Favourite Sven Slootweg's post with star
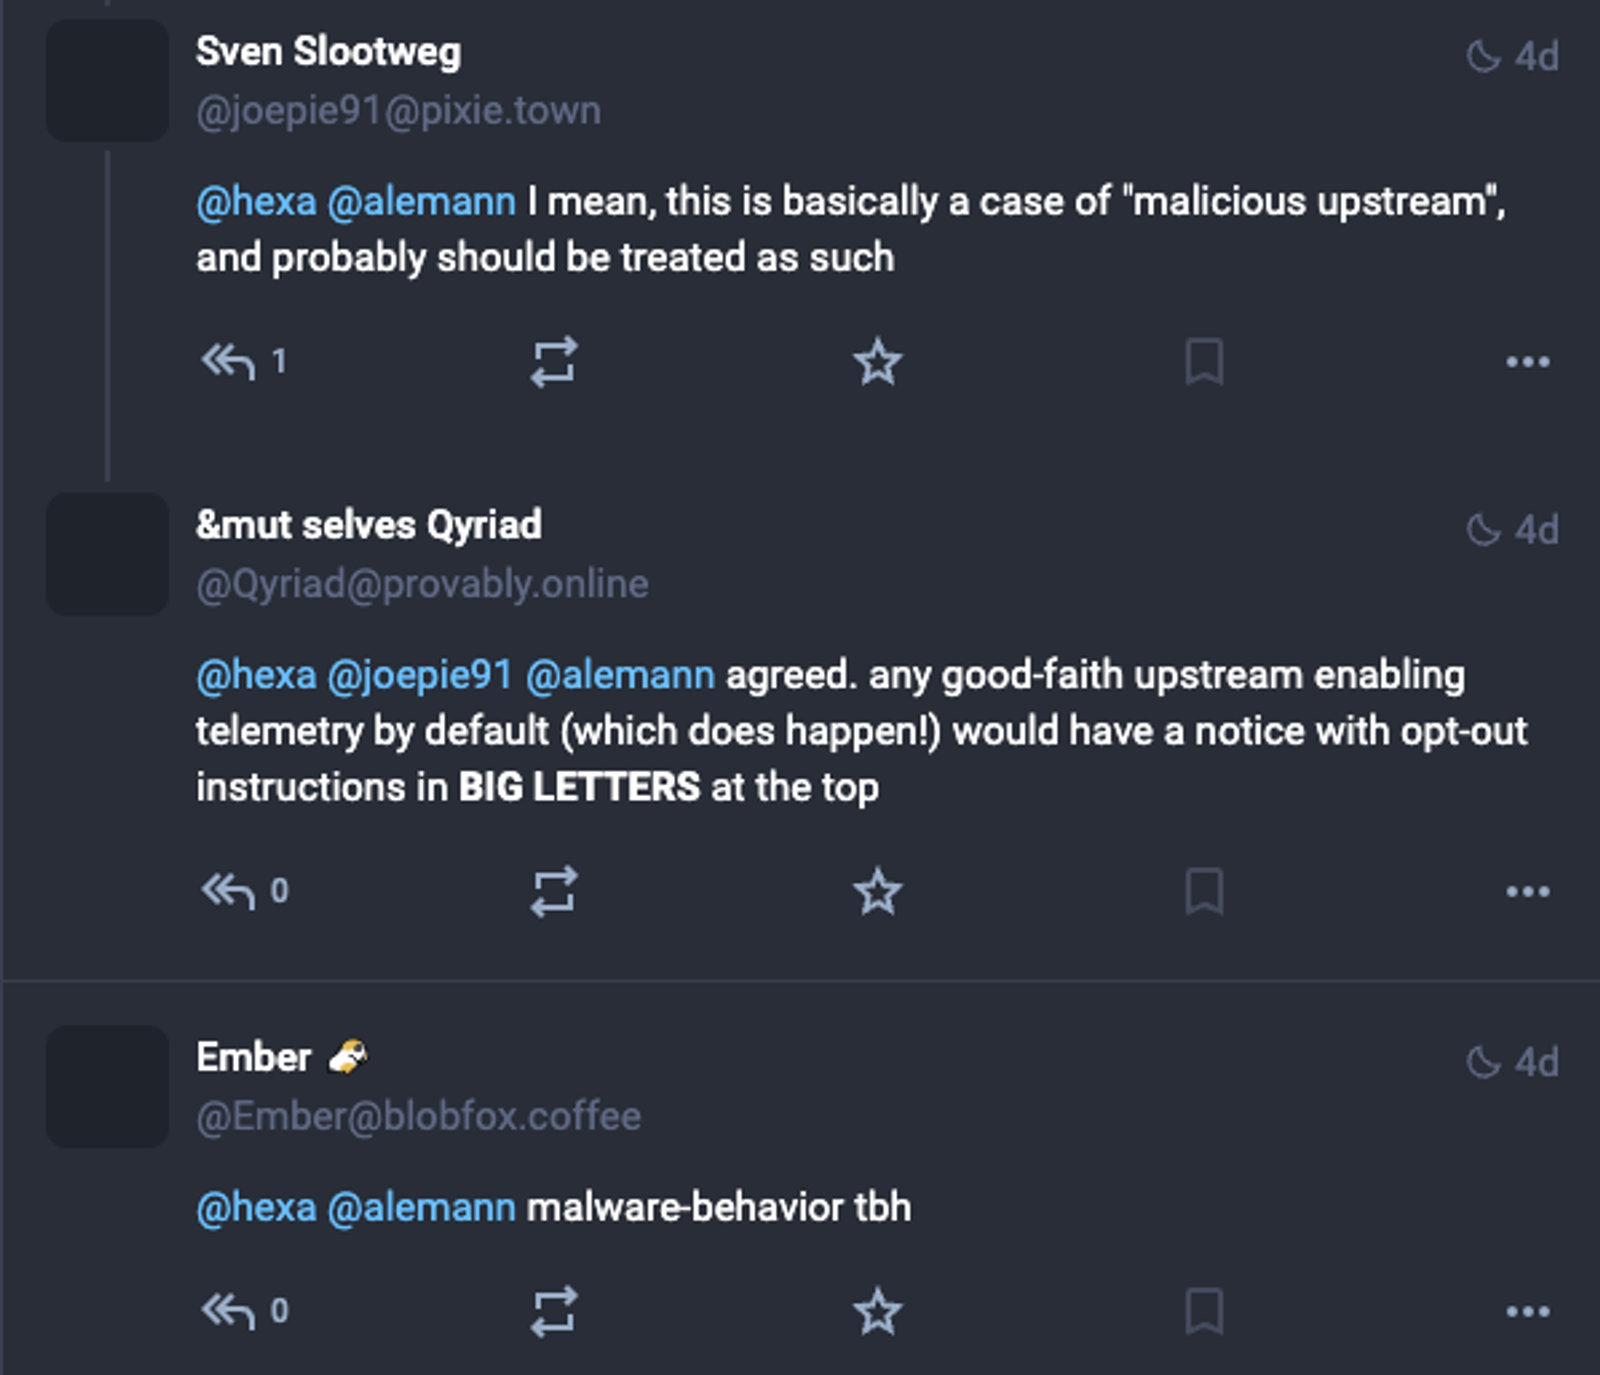Screen dimensions: 1600x1375 pyautogui.click(x=878, y=361)
